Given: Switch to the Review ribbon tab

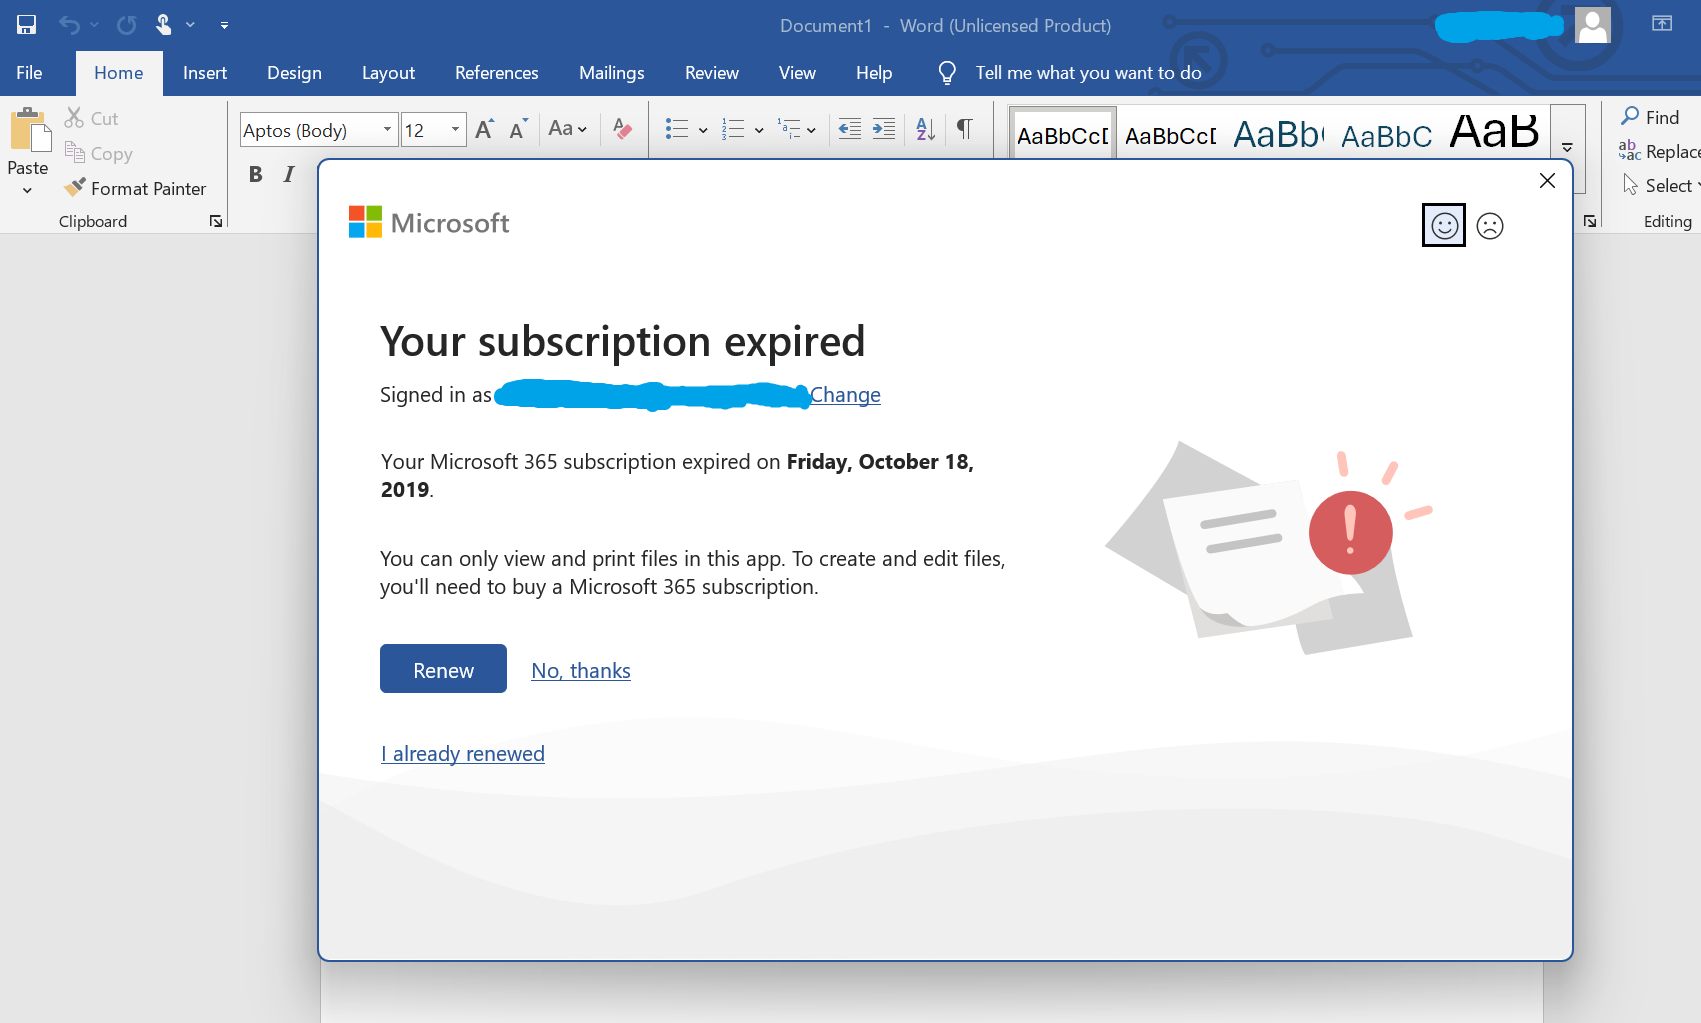Looking at the screenshot, I should [x=711, y=72].
